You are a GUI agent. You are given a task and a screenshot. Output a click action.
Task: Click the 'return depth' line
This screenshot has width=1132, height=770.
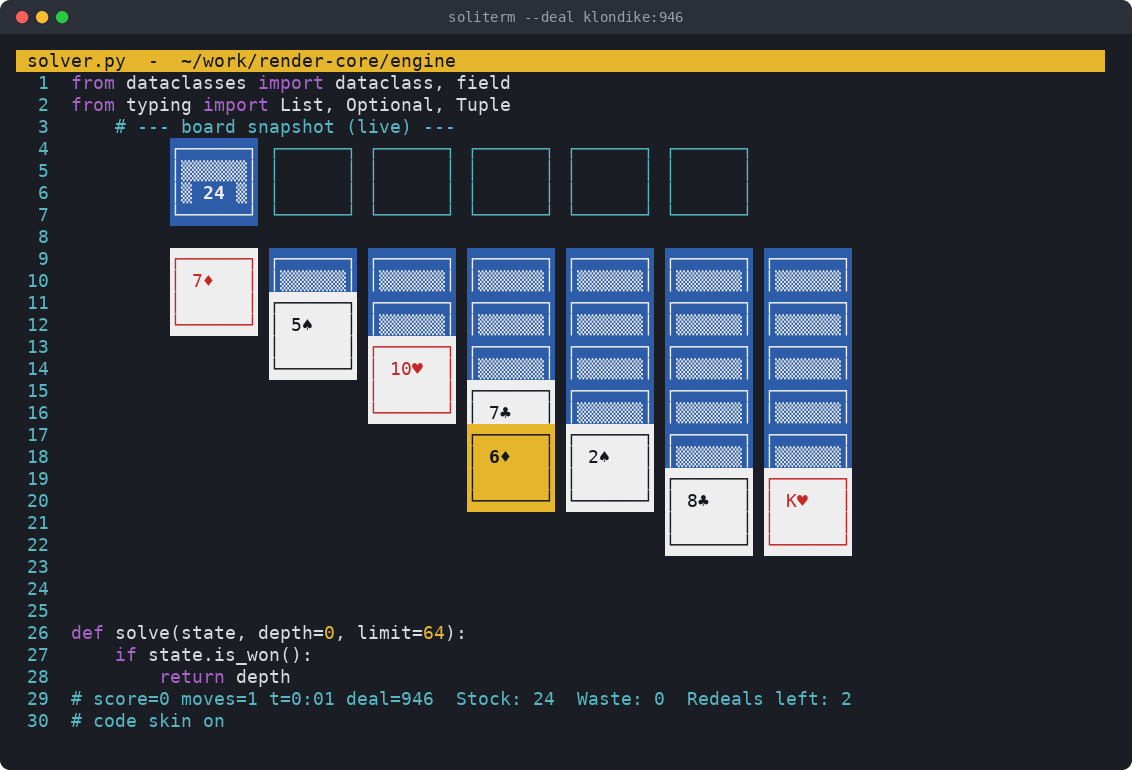tap(225, 677)
